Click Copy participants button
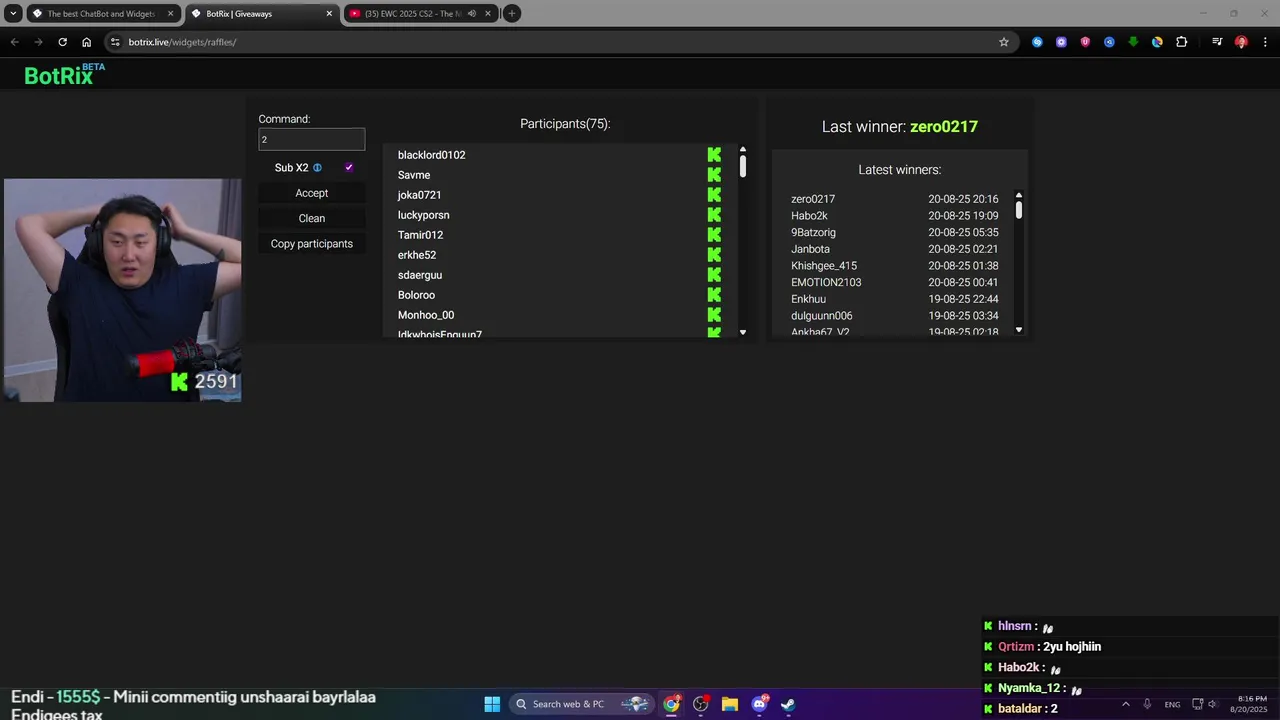1280x720 pixels. [312, 244]
